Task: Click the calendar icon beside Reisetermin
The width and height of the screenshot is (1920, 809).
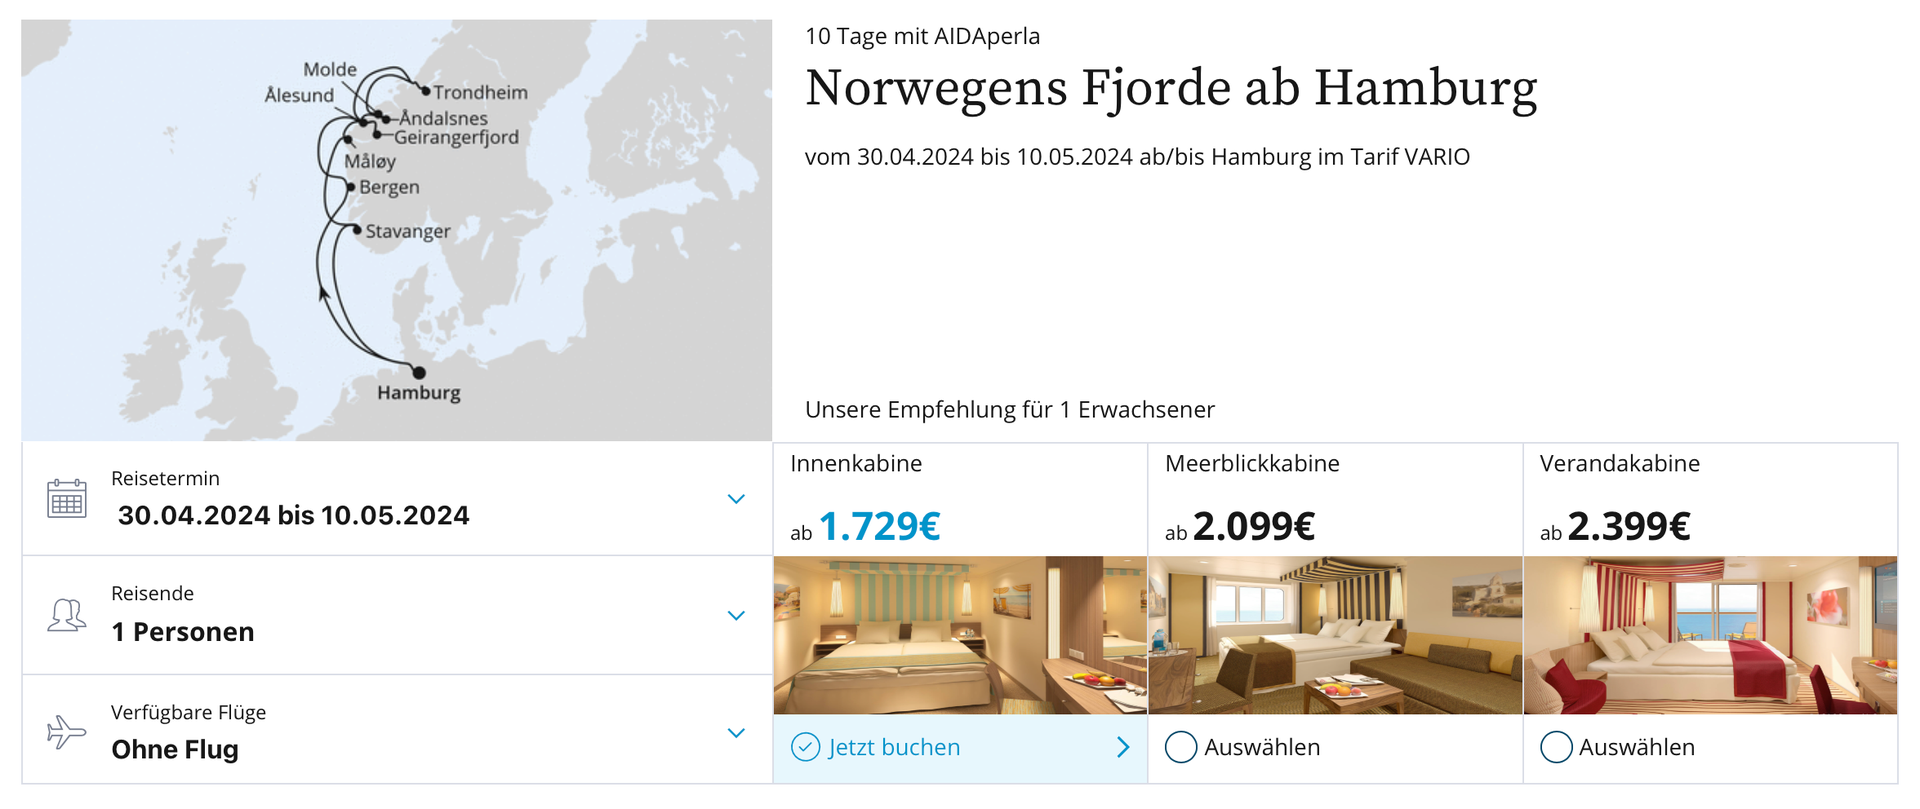Action: (x=67, y=498)
